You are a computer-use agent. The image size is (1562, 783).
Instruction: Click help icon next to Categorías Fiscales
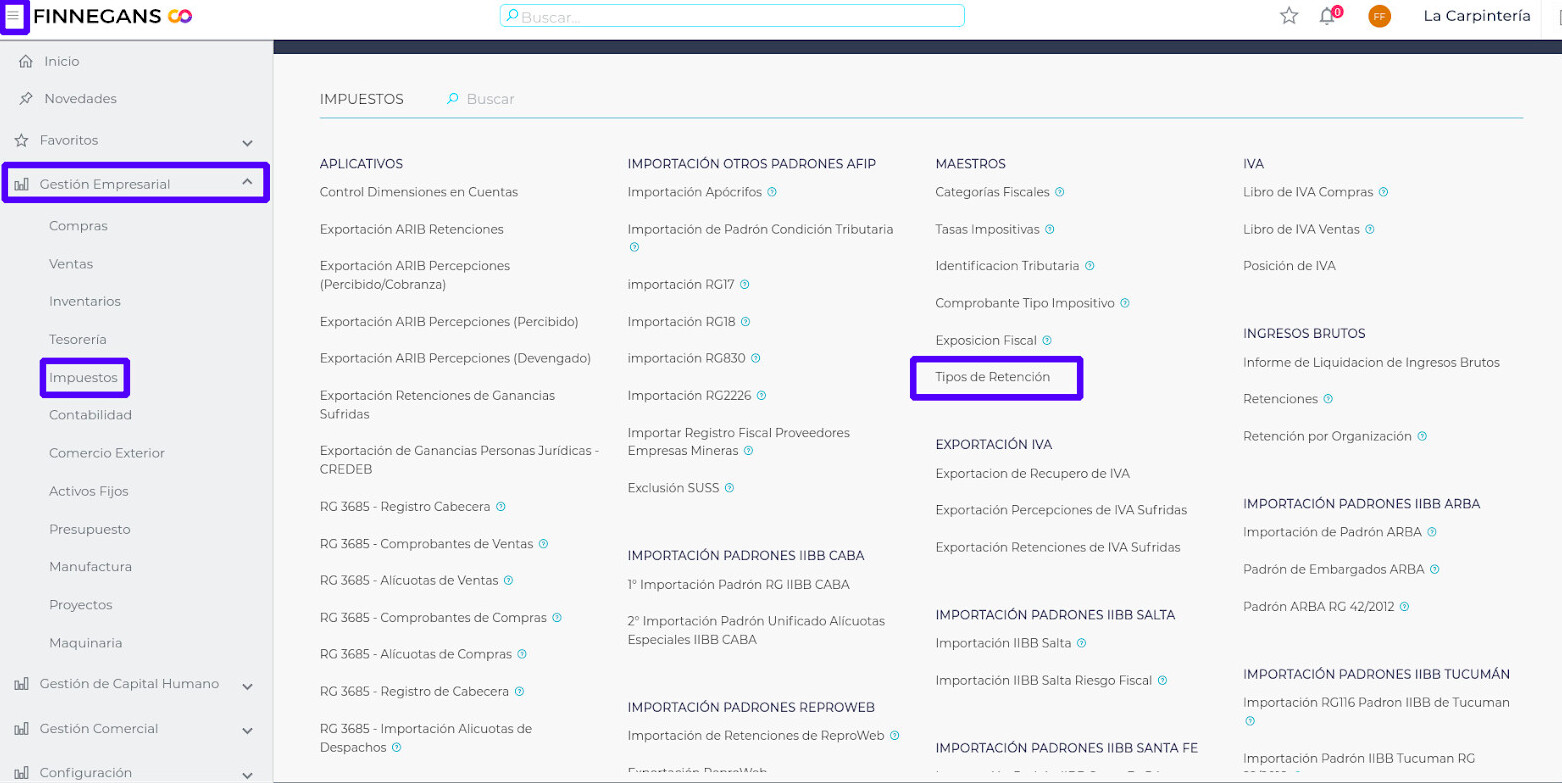(x=1059, y=192)
